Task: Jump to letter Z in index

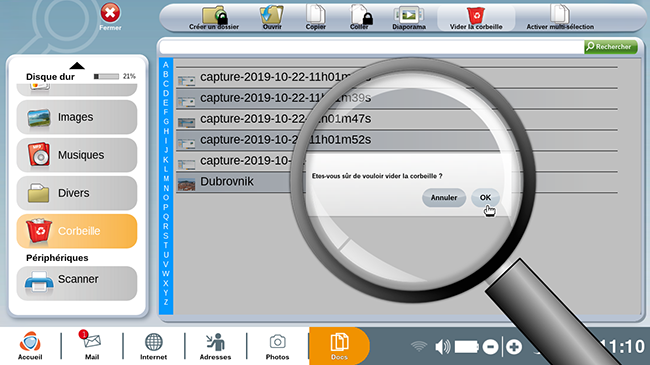Action: coord(166,302)
